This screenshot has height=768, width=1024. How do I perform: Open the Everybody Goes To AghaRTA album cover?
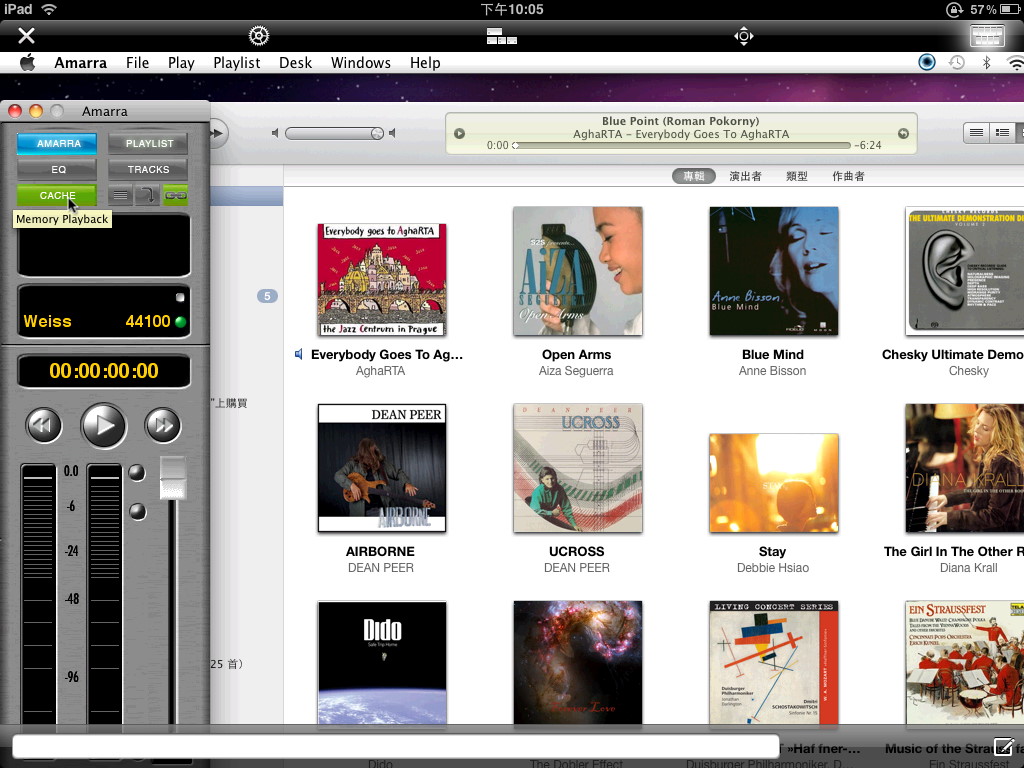pos(382,280)
